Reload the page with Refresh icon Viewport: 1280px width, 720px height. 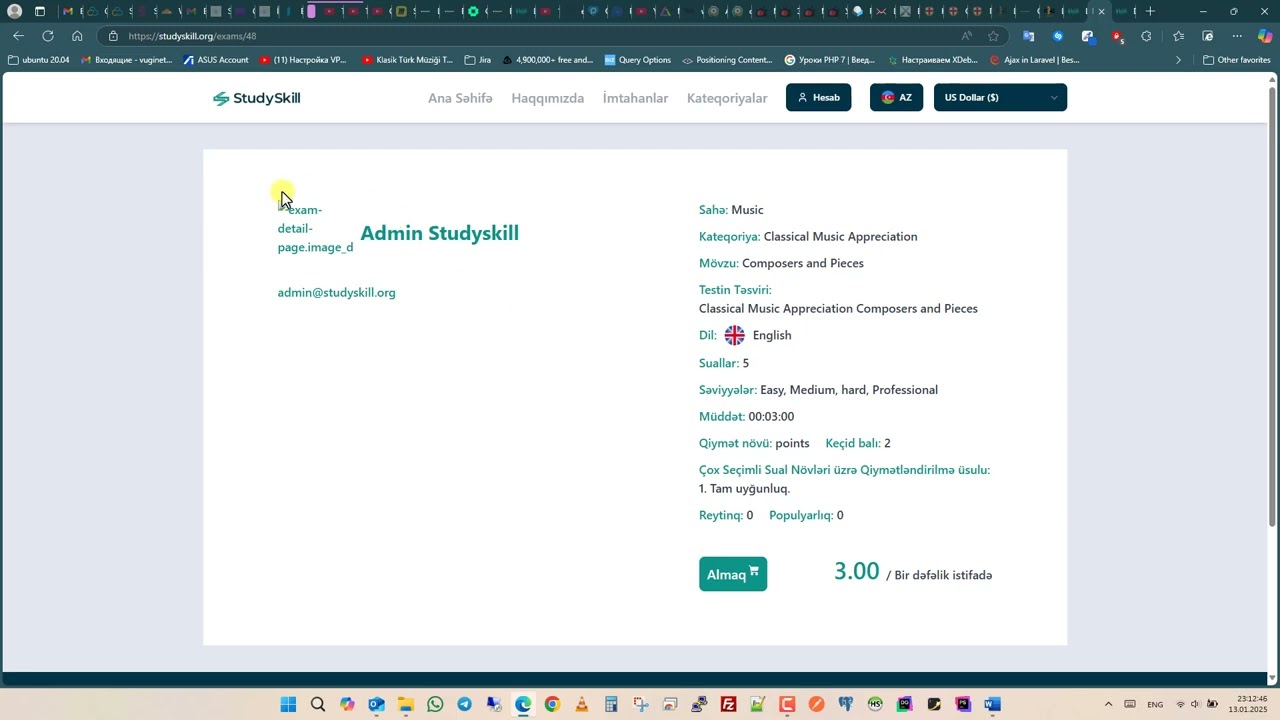point(48,36)
